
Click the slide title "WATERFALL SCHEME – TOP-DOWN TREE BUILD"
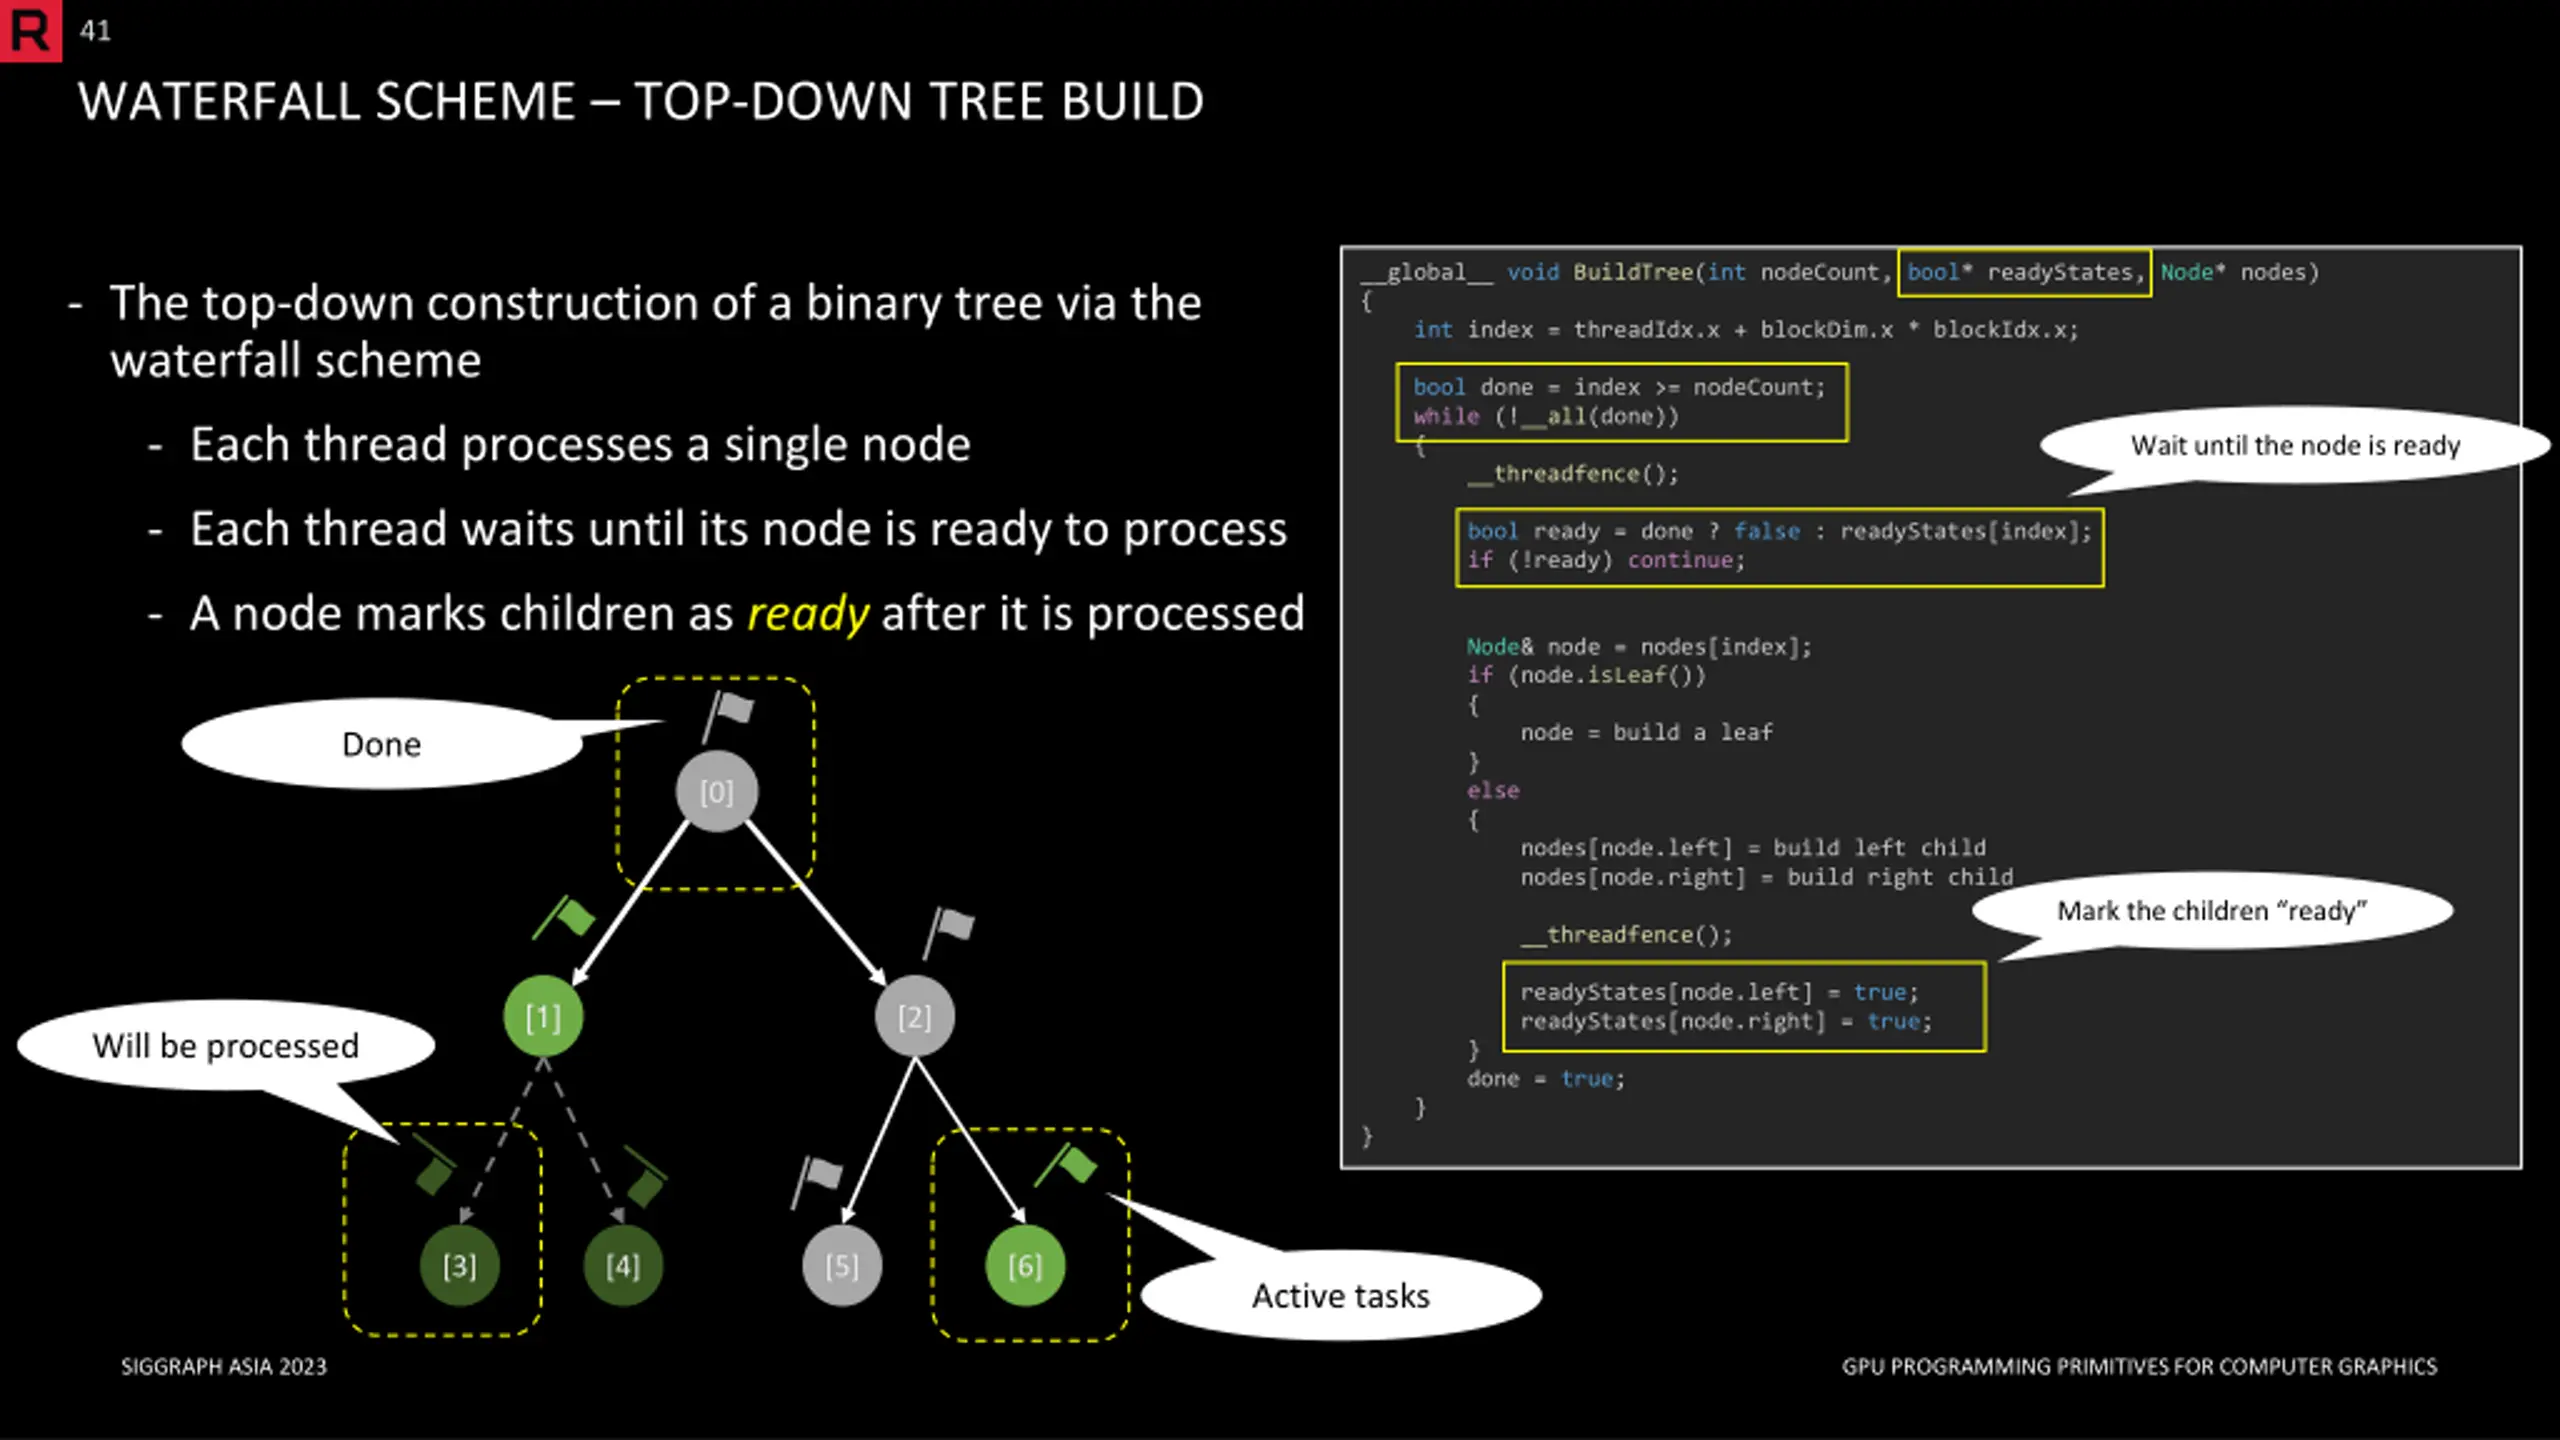click(x=641, y=101)
